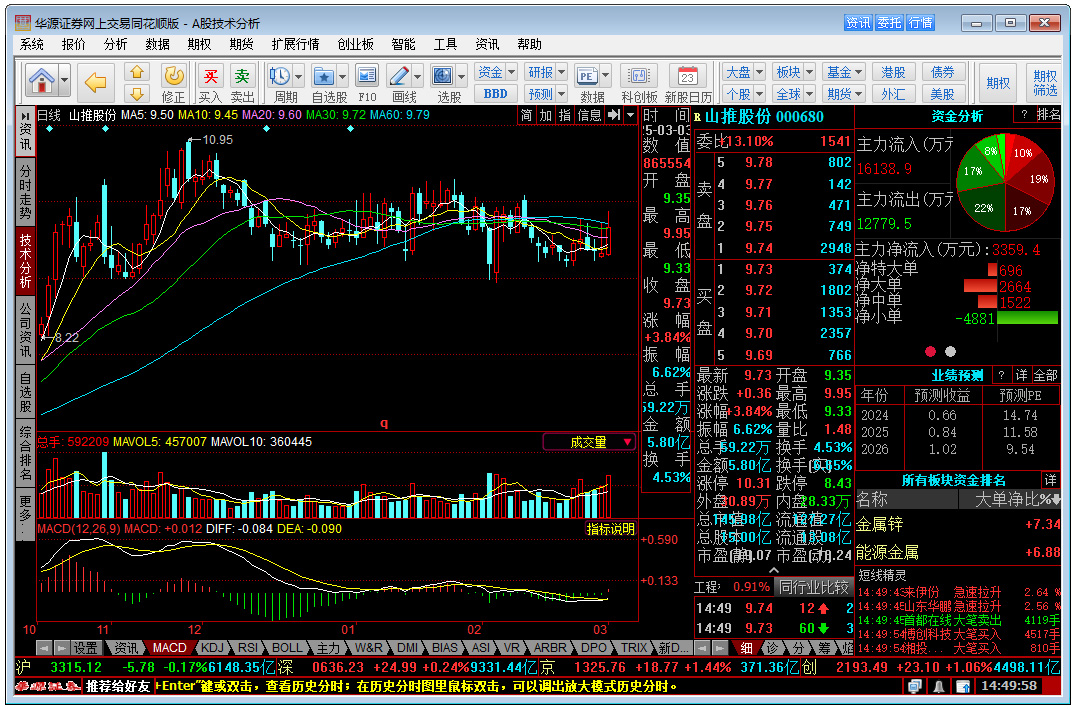This screenshot has height=710, width=1077.
Task: Select the red pagination dot
Action: click(930, 352)
